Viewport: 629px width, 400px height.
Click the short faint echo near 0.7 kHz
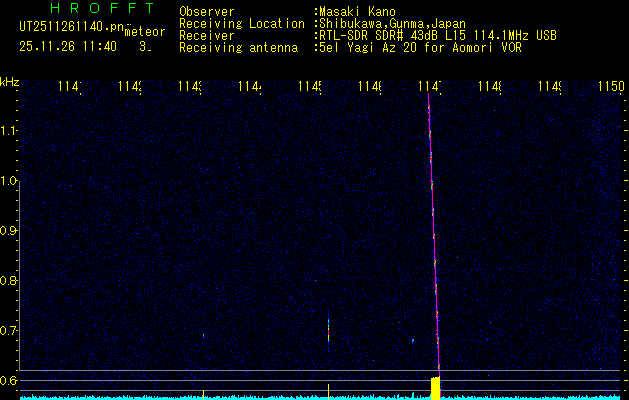pyautogui.click(x=328, y=328)
